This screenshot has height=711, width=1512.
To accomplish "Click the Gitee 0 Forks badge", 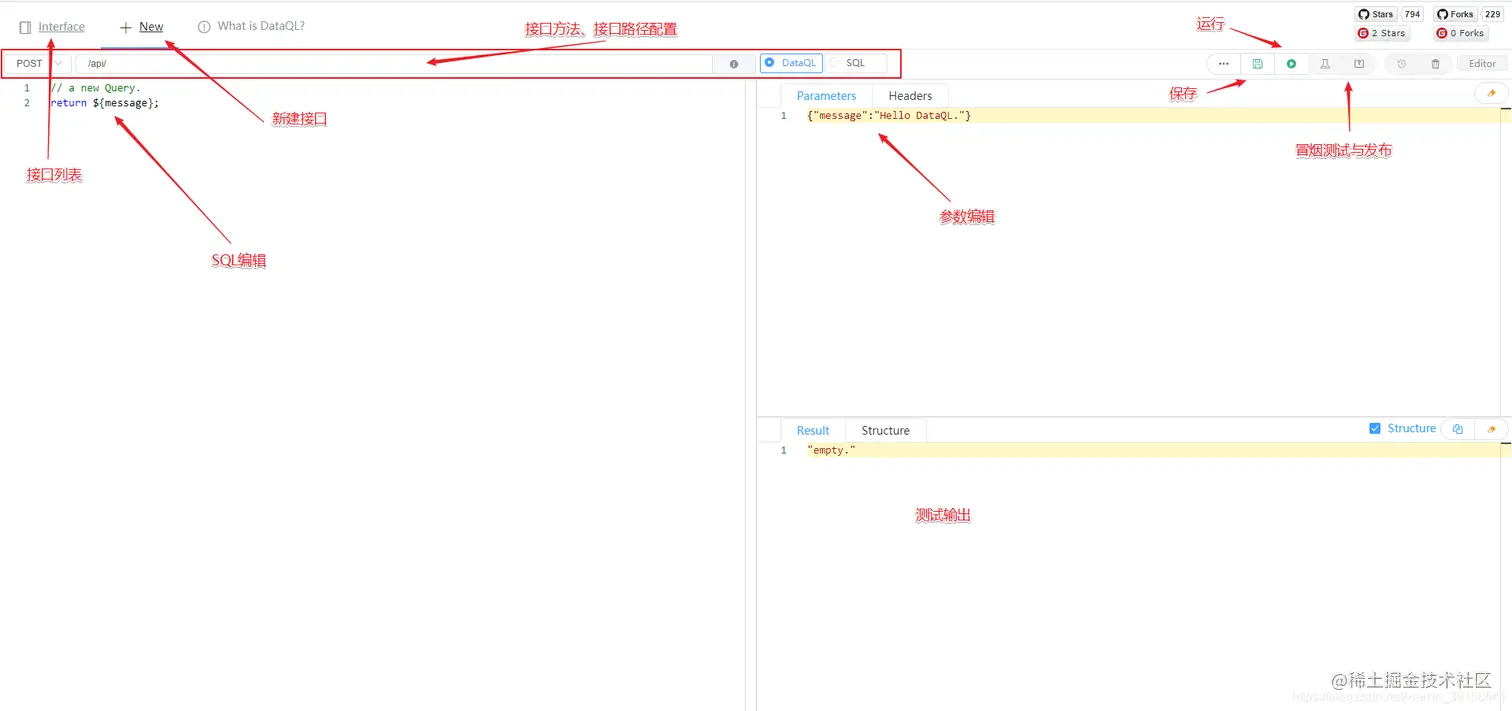I will pos(1461,33).
